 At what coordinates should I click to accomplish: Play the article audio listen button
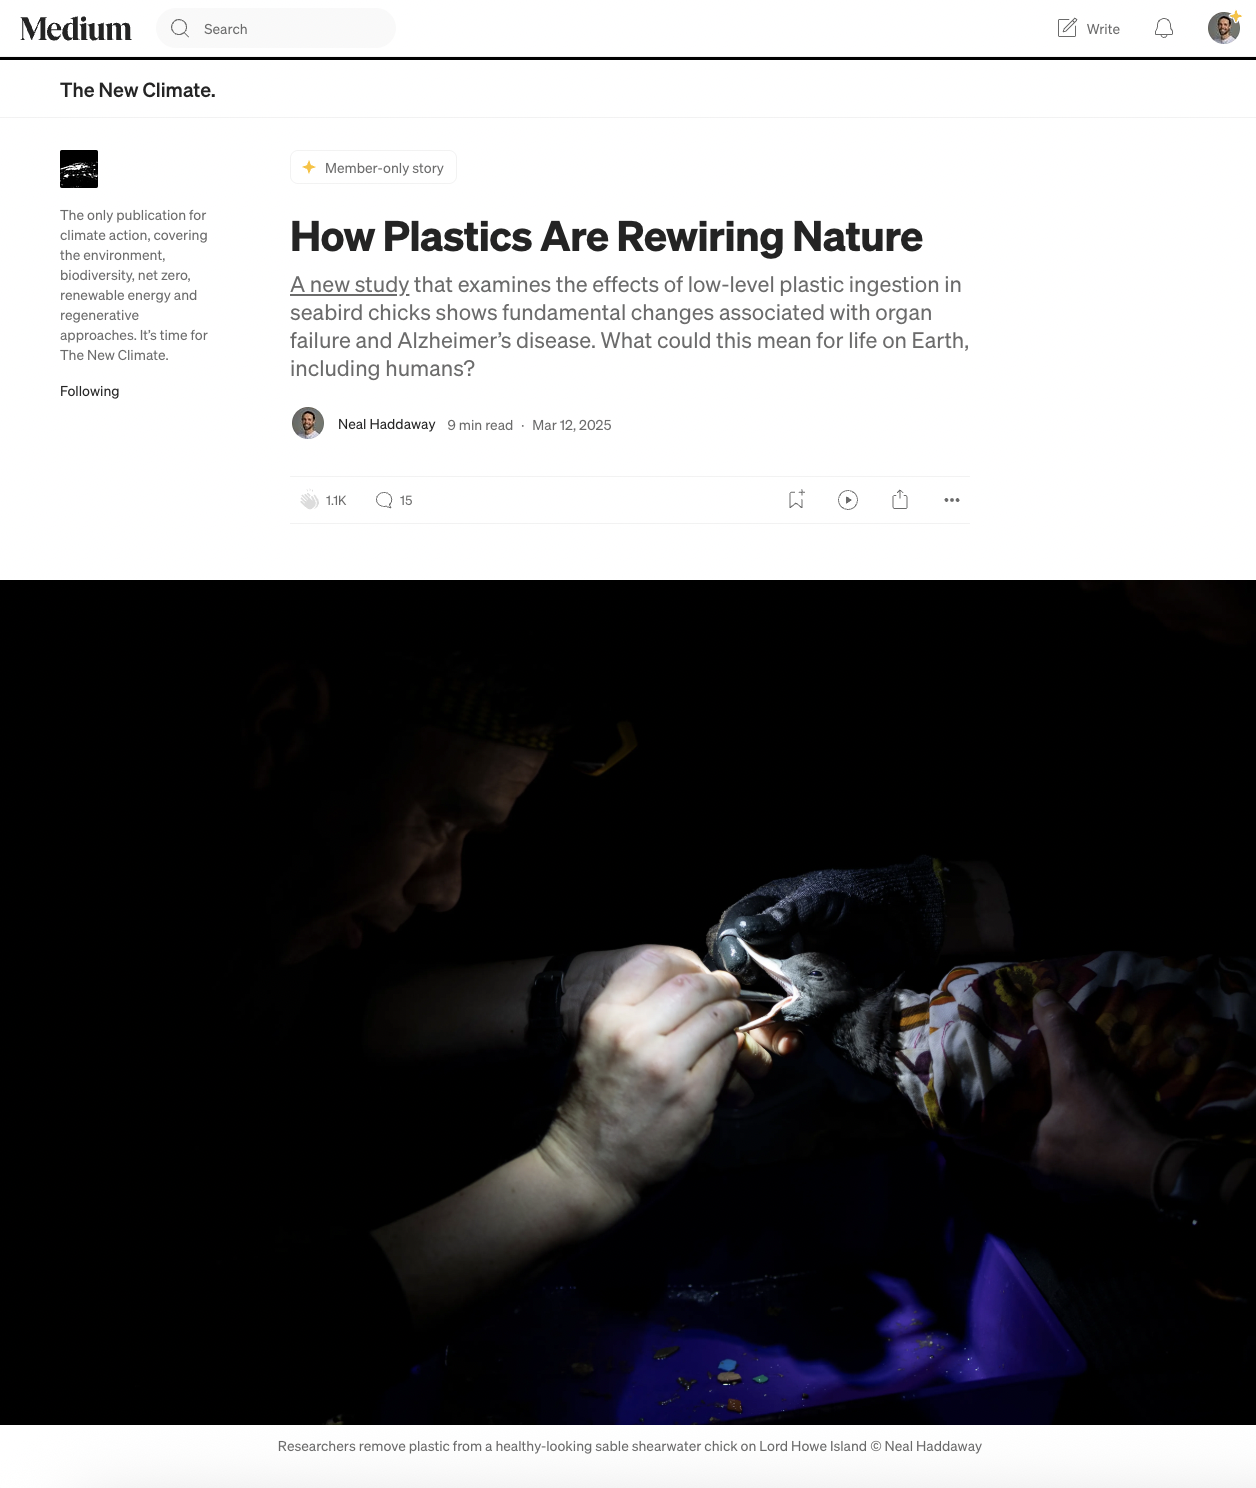point(848,500)
